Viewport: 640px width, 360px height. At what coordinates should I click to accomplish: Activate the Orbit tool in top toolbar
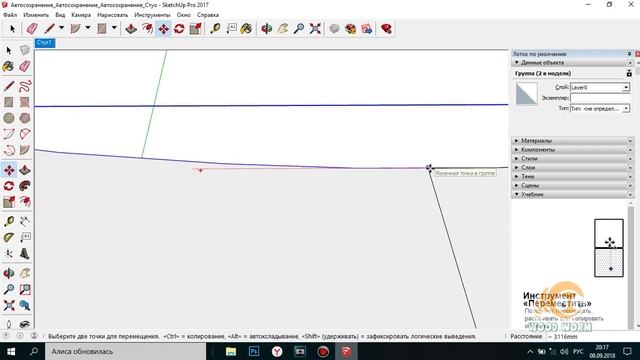click(267, 29)
